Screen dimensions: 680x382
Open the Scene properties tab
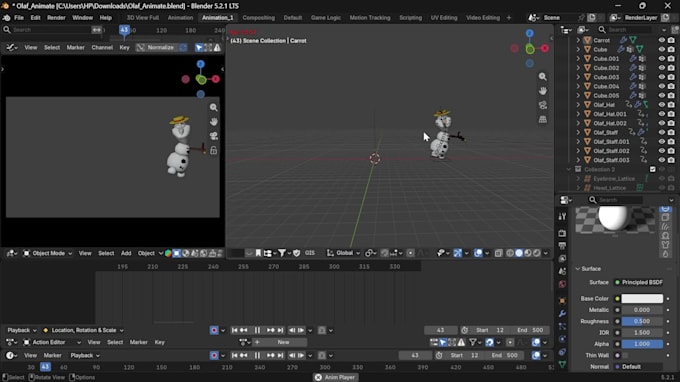562,271
